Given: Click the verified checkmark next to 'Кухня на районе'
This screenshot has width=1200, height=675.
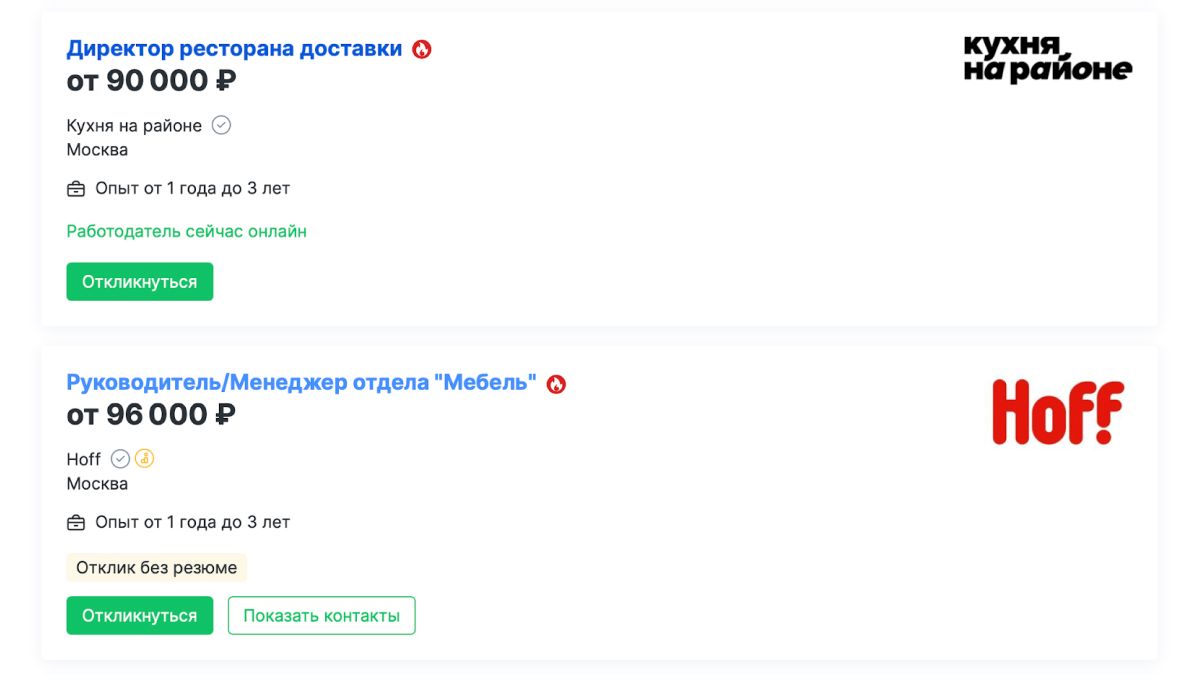Looking at the screenshot, I should pyautogui.click(x=222, y=124).
